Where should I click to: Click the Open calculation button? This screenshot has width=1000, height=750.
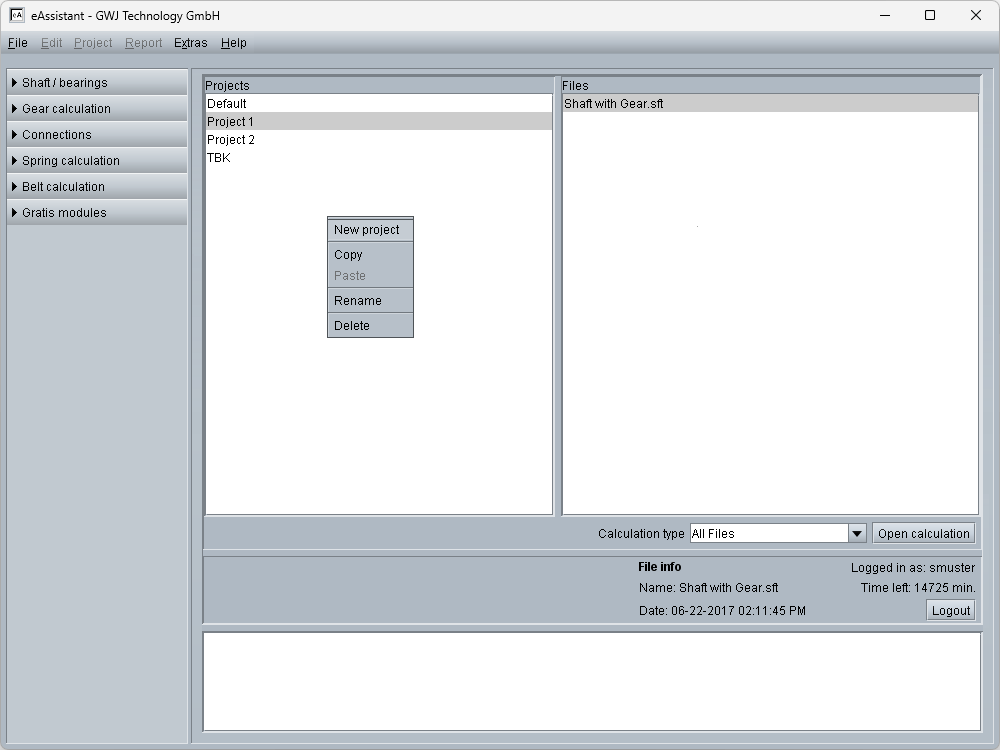click(x=923, y=534)
